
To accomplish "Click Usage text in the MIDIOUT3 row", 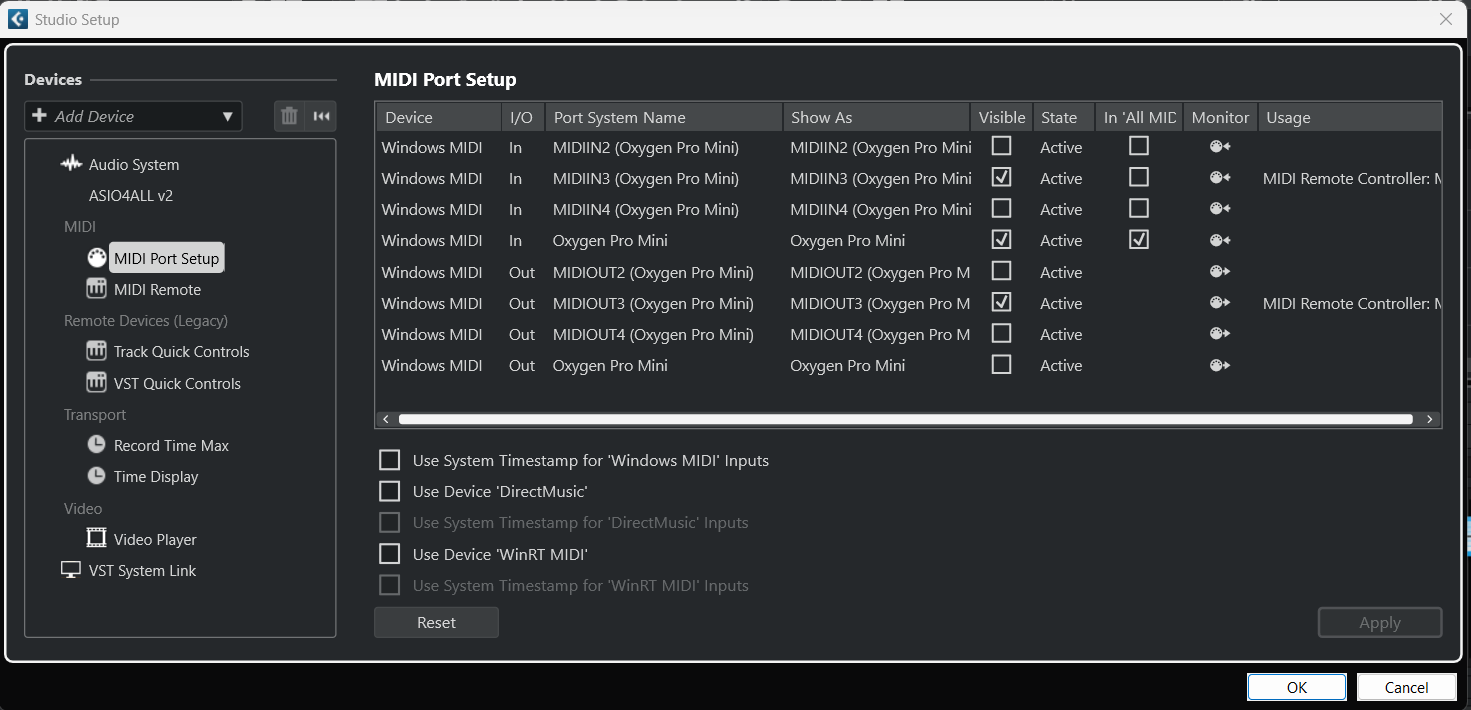I will (1351, 303).
